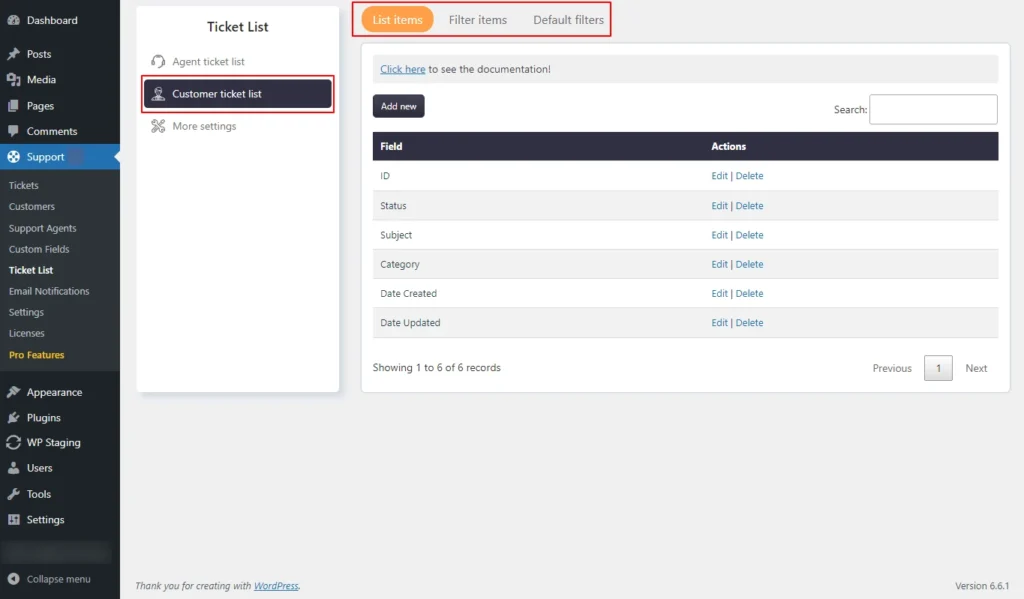
Task: Open Appearance via its sidebar icon
Action: click(14, 391)
